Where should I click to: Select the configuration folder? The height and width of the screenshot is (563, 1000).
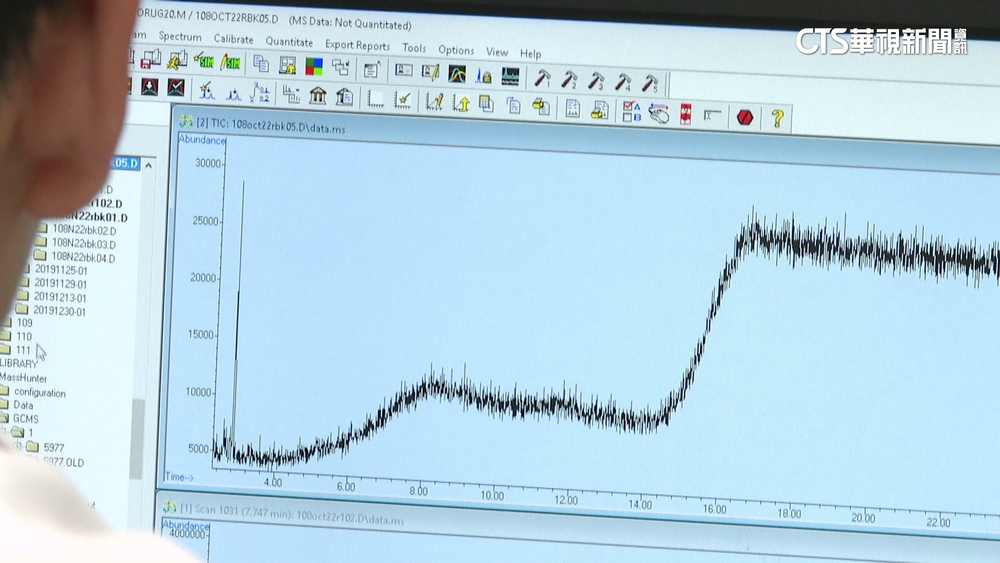click(40, 393)
